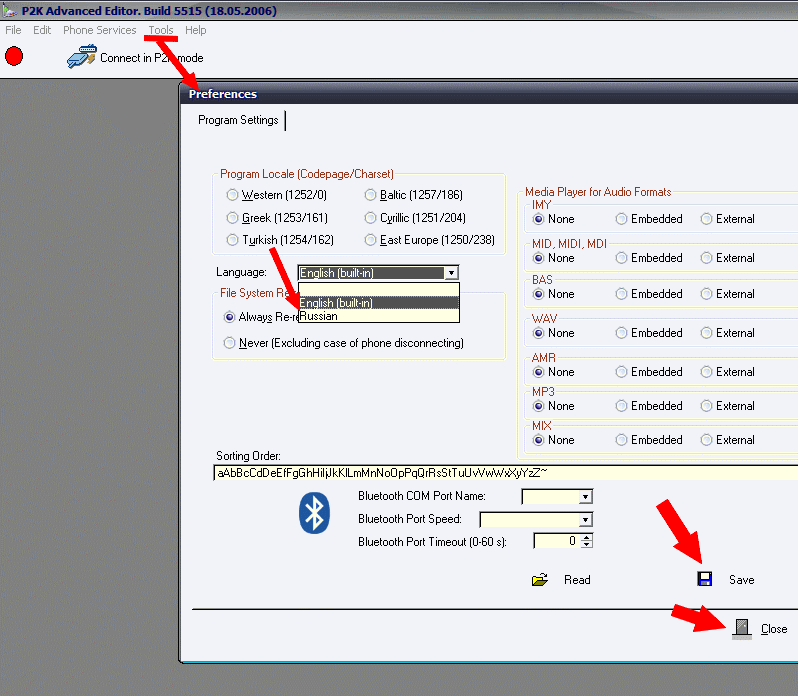
Task: Set BAS player to External
Action: point(706,294)
